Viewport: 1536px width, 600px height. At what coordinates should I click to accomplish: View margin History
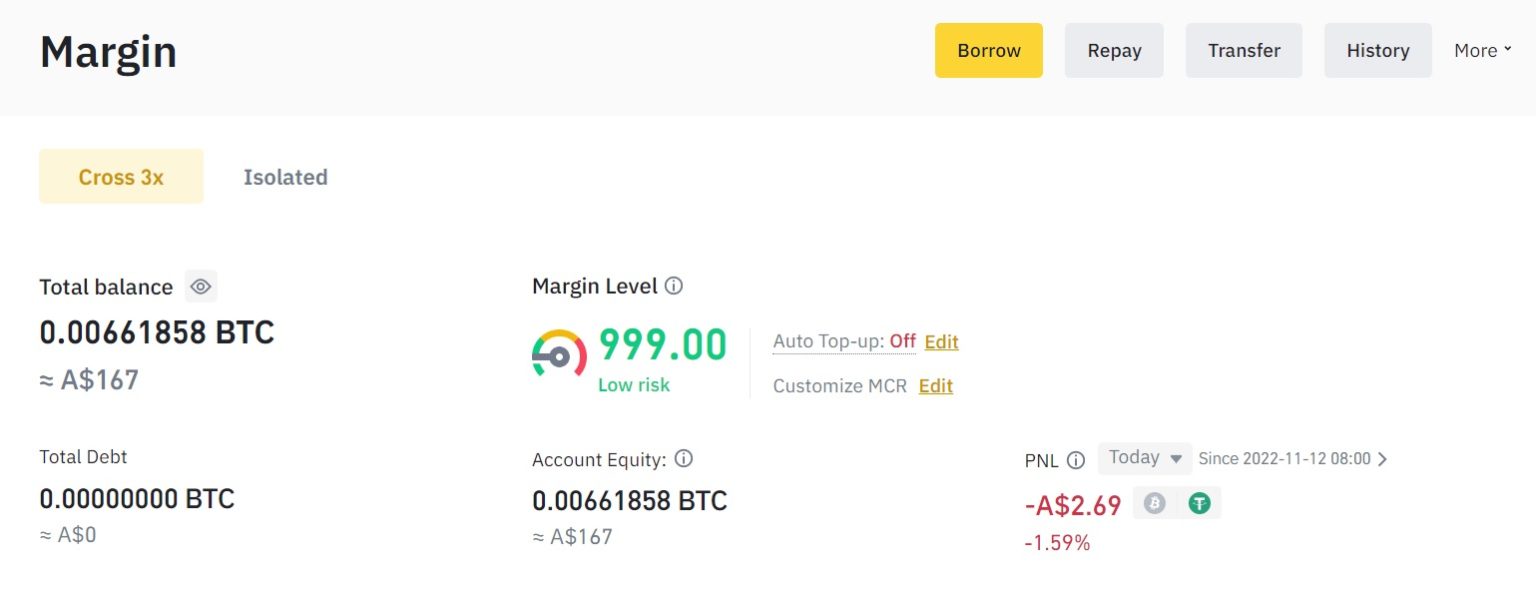[1377, 50]
